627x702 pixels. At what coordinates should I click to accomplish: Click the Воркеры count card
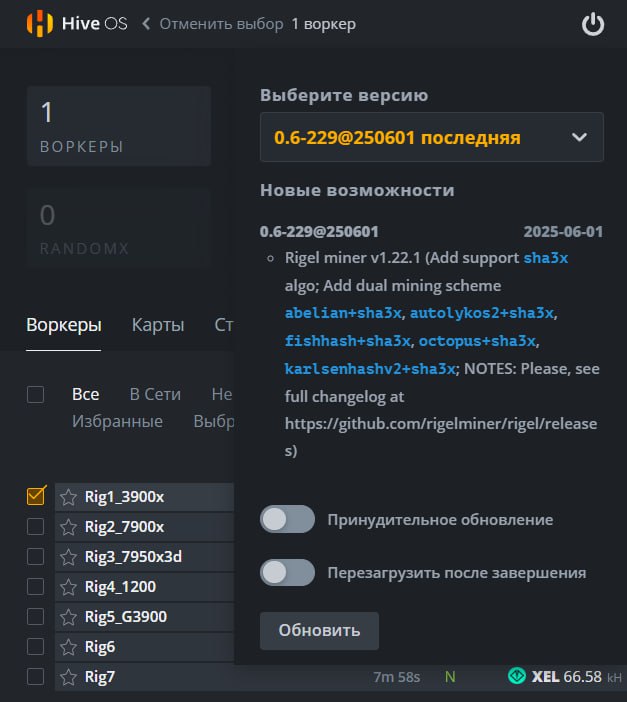119,126
